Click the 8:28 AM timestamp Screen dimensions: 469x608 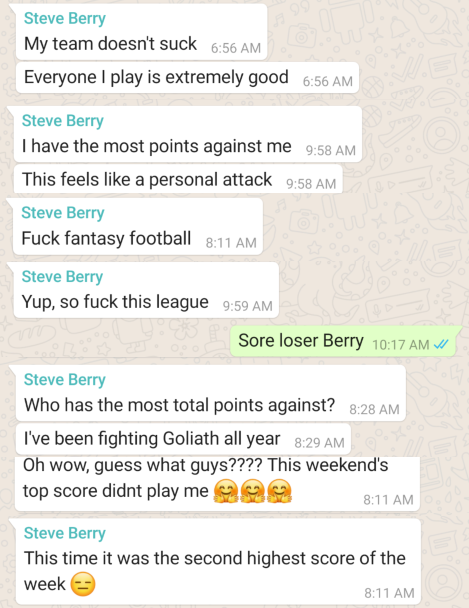(x=374, y=409)
